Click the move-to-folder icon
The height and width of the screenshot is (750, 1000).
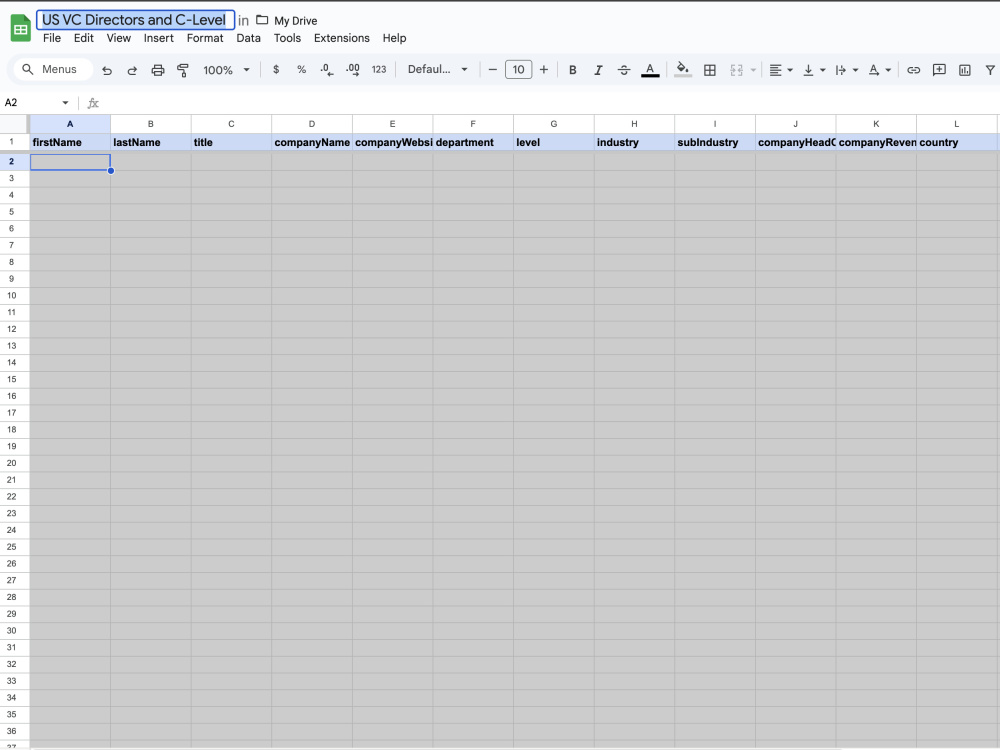click(262, 20)
